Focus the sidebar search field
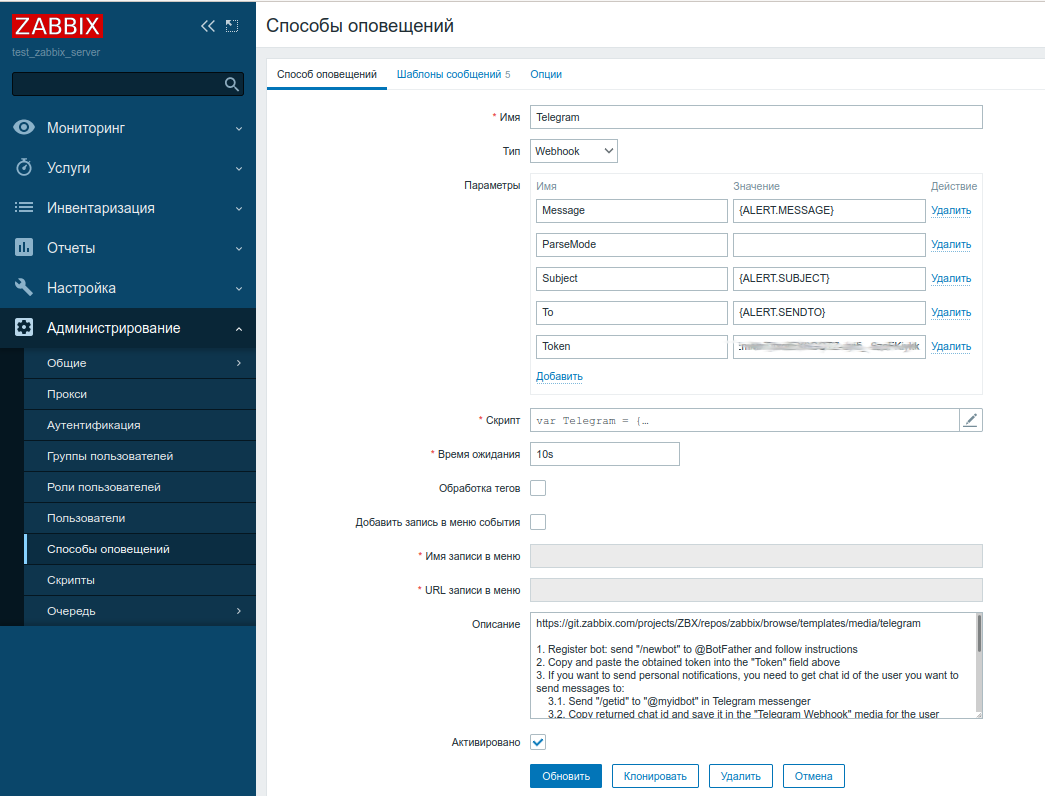1045x796 pixels. [128, 84]
